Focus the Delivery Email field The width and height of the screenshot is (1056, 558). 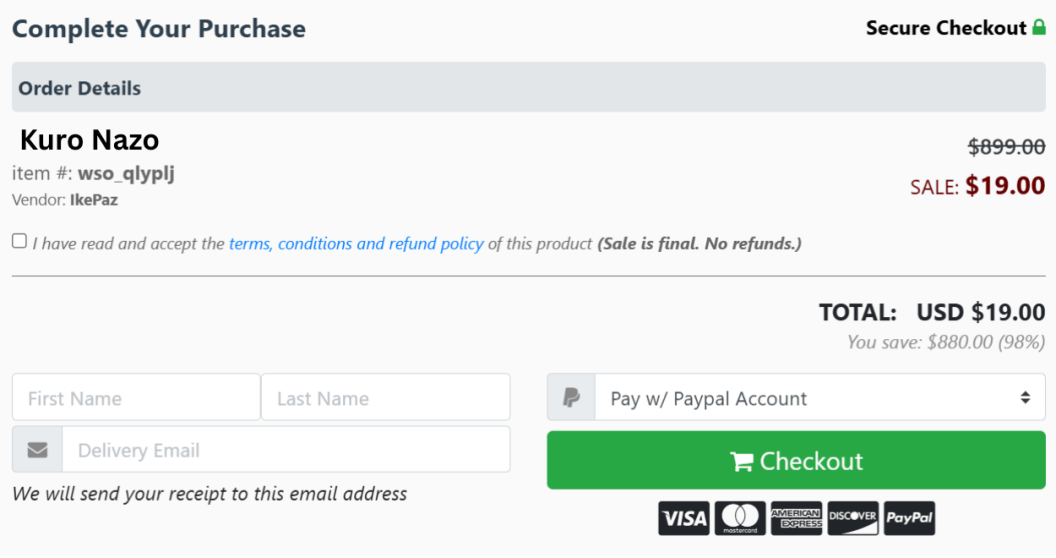pos(286,450)
